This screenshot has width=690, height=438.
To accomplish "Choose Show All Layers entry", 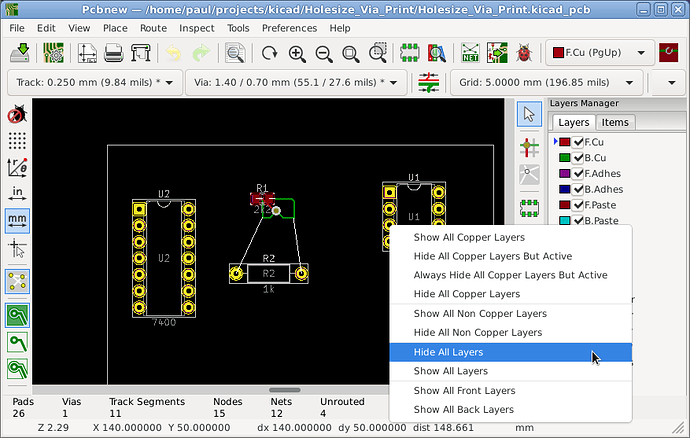I will (511, 371).
